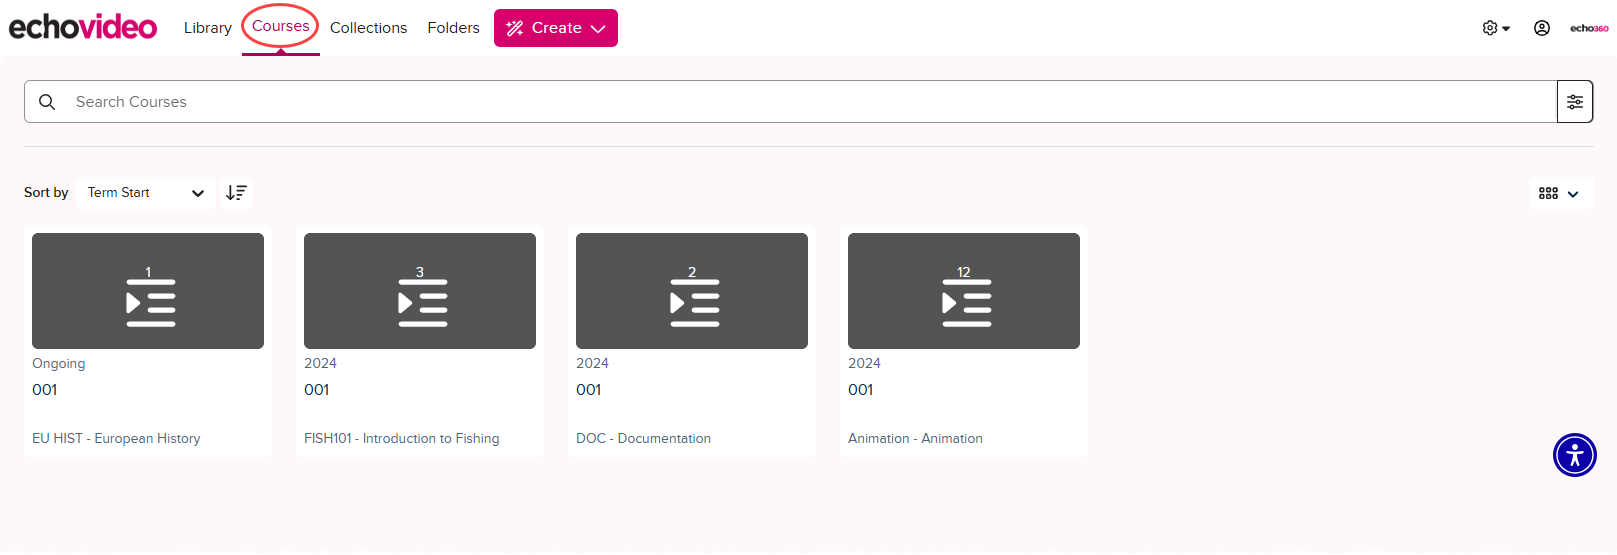Switch to the Collections tab

pyautogui.click(x=369, y=28)
